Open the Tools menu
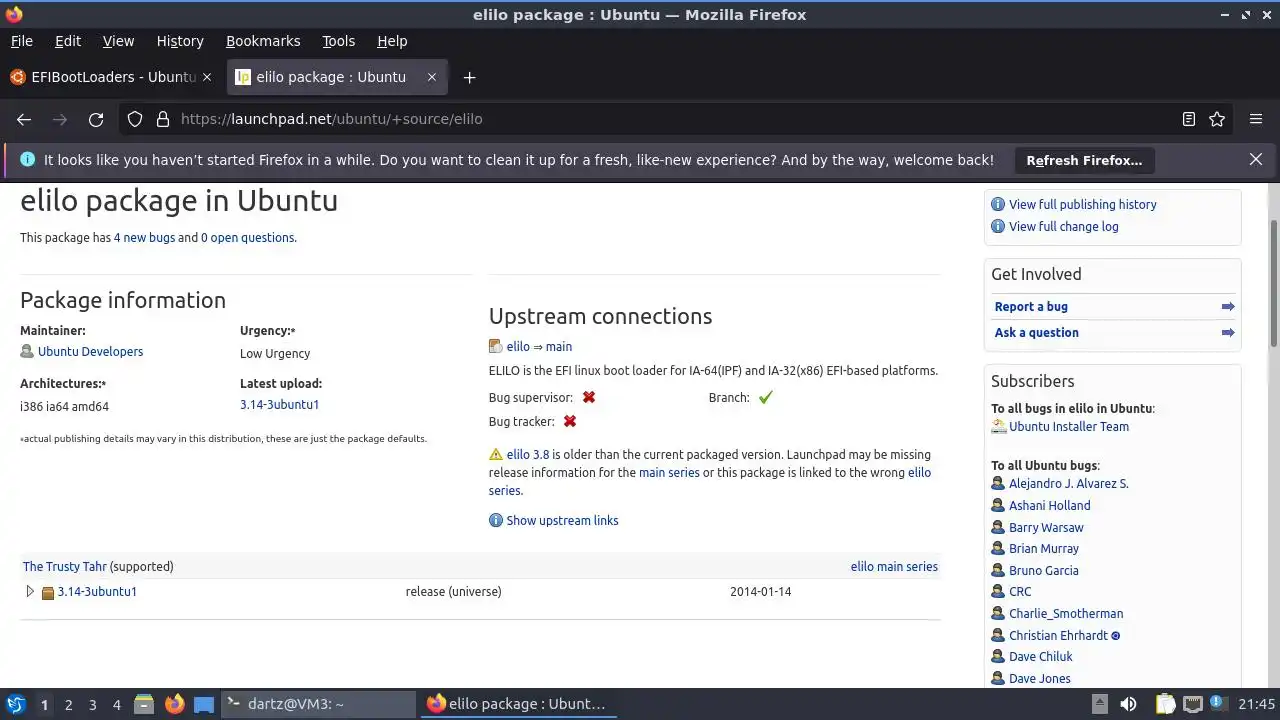Viewport: 1280px width, 720px height. (339, 41)
